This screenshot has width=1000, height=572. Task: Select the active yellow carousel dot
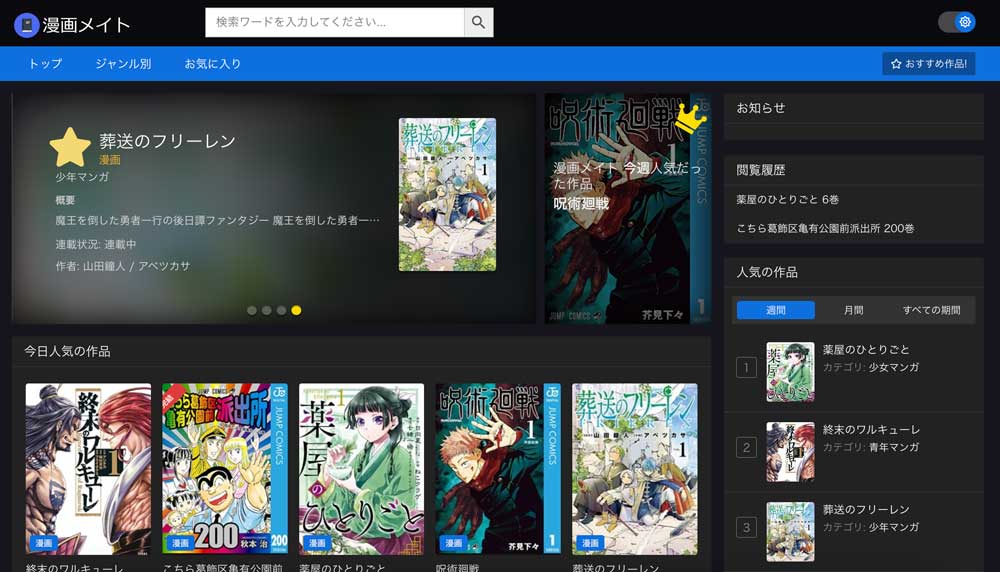[296, 310]
